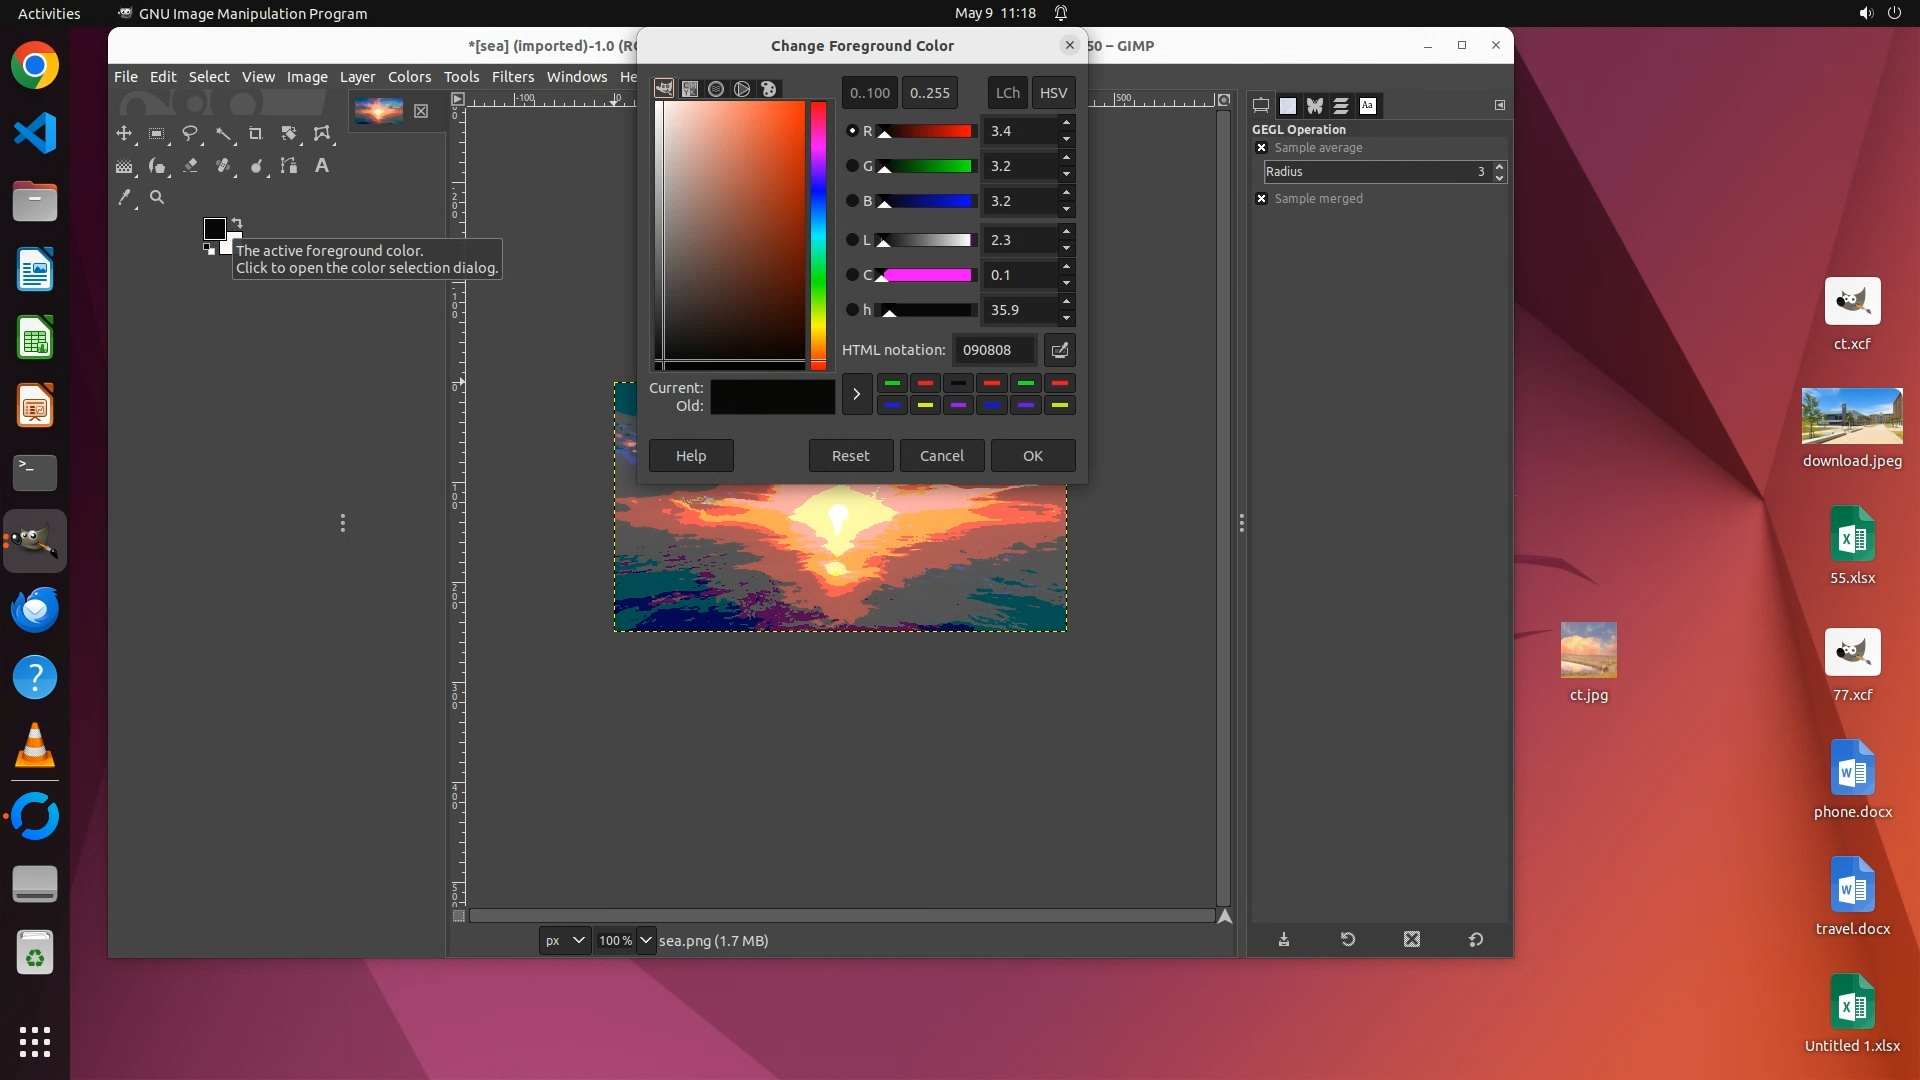Click the HTML notation eyedropper icon
1920x1080 pixels.
1059,350
